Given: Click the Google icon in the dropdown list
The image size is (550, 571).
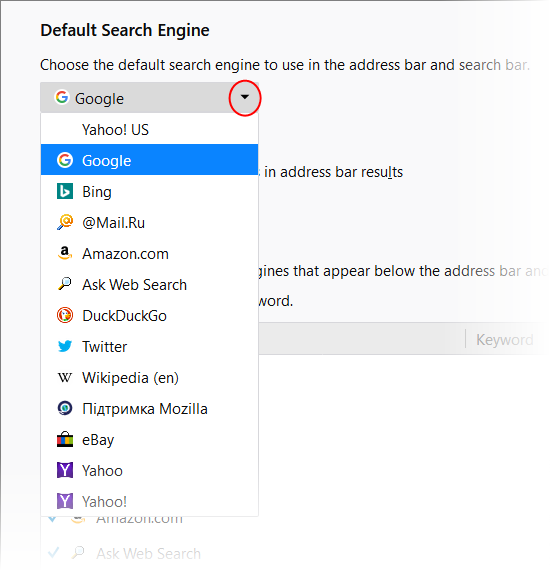Looking at the screenshot, I should 65,160.
